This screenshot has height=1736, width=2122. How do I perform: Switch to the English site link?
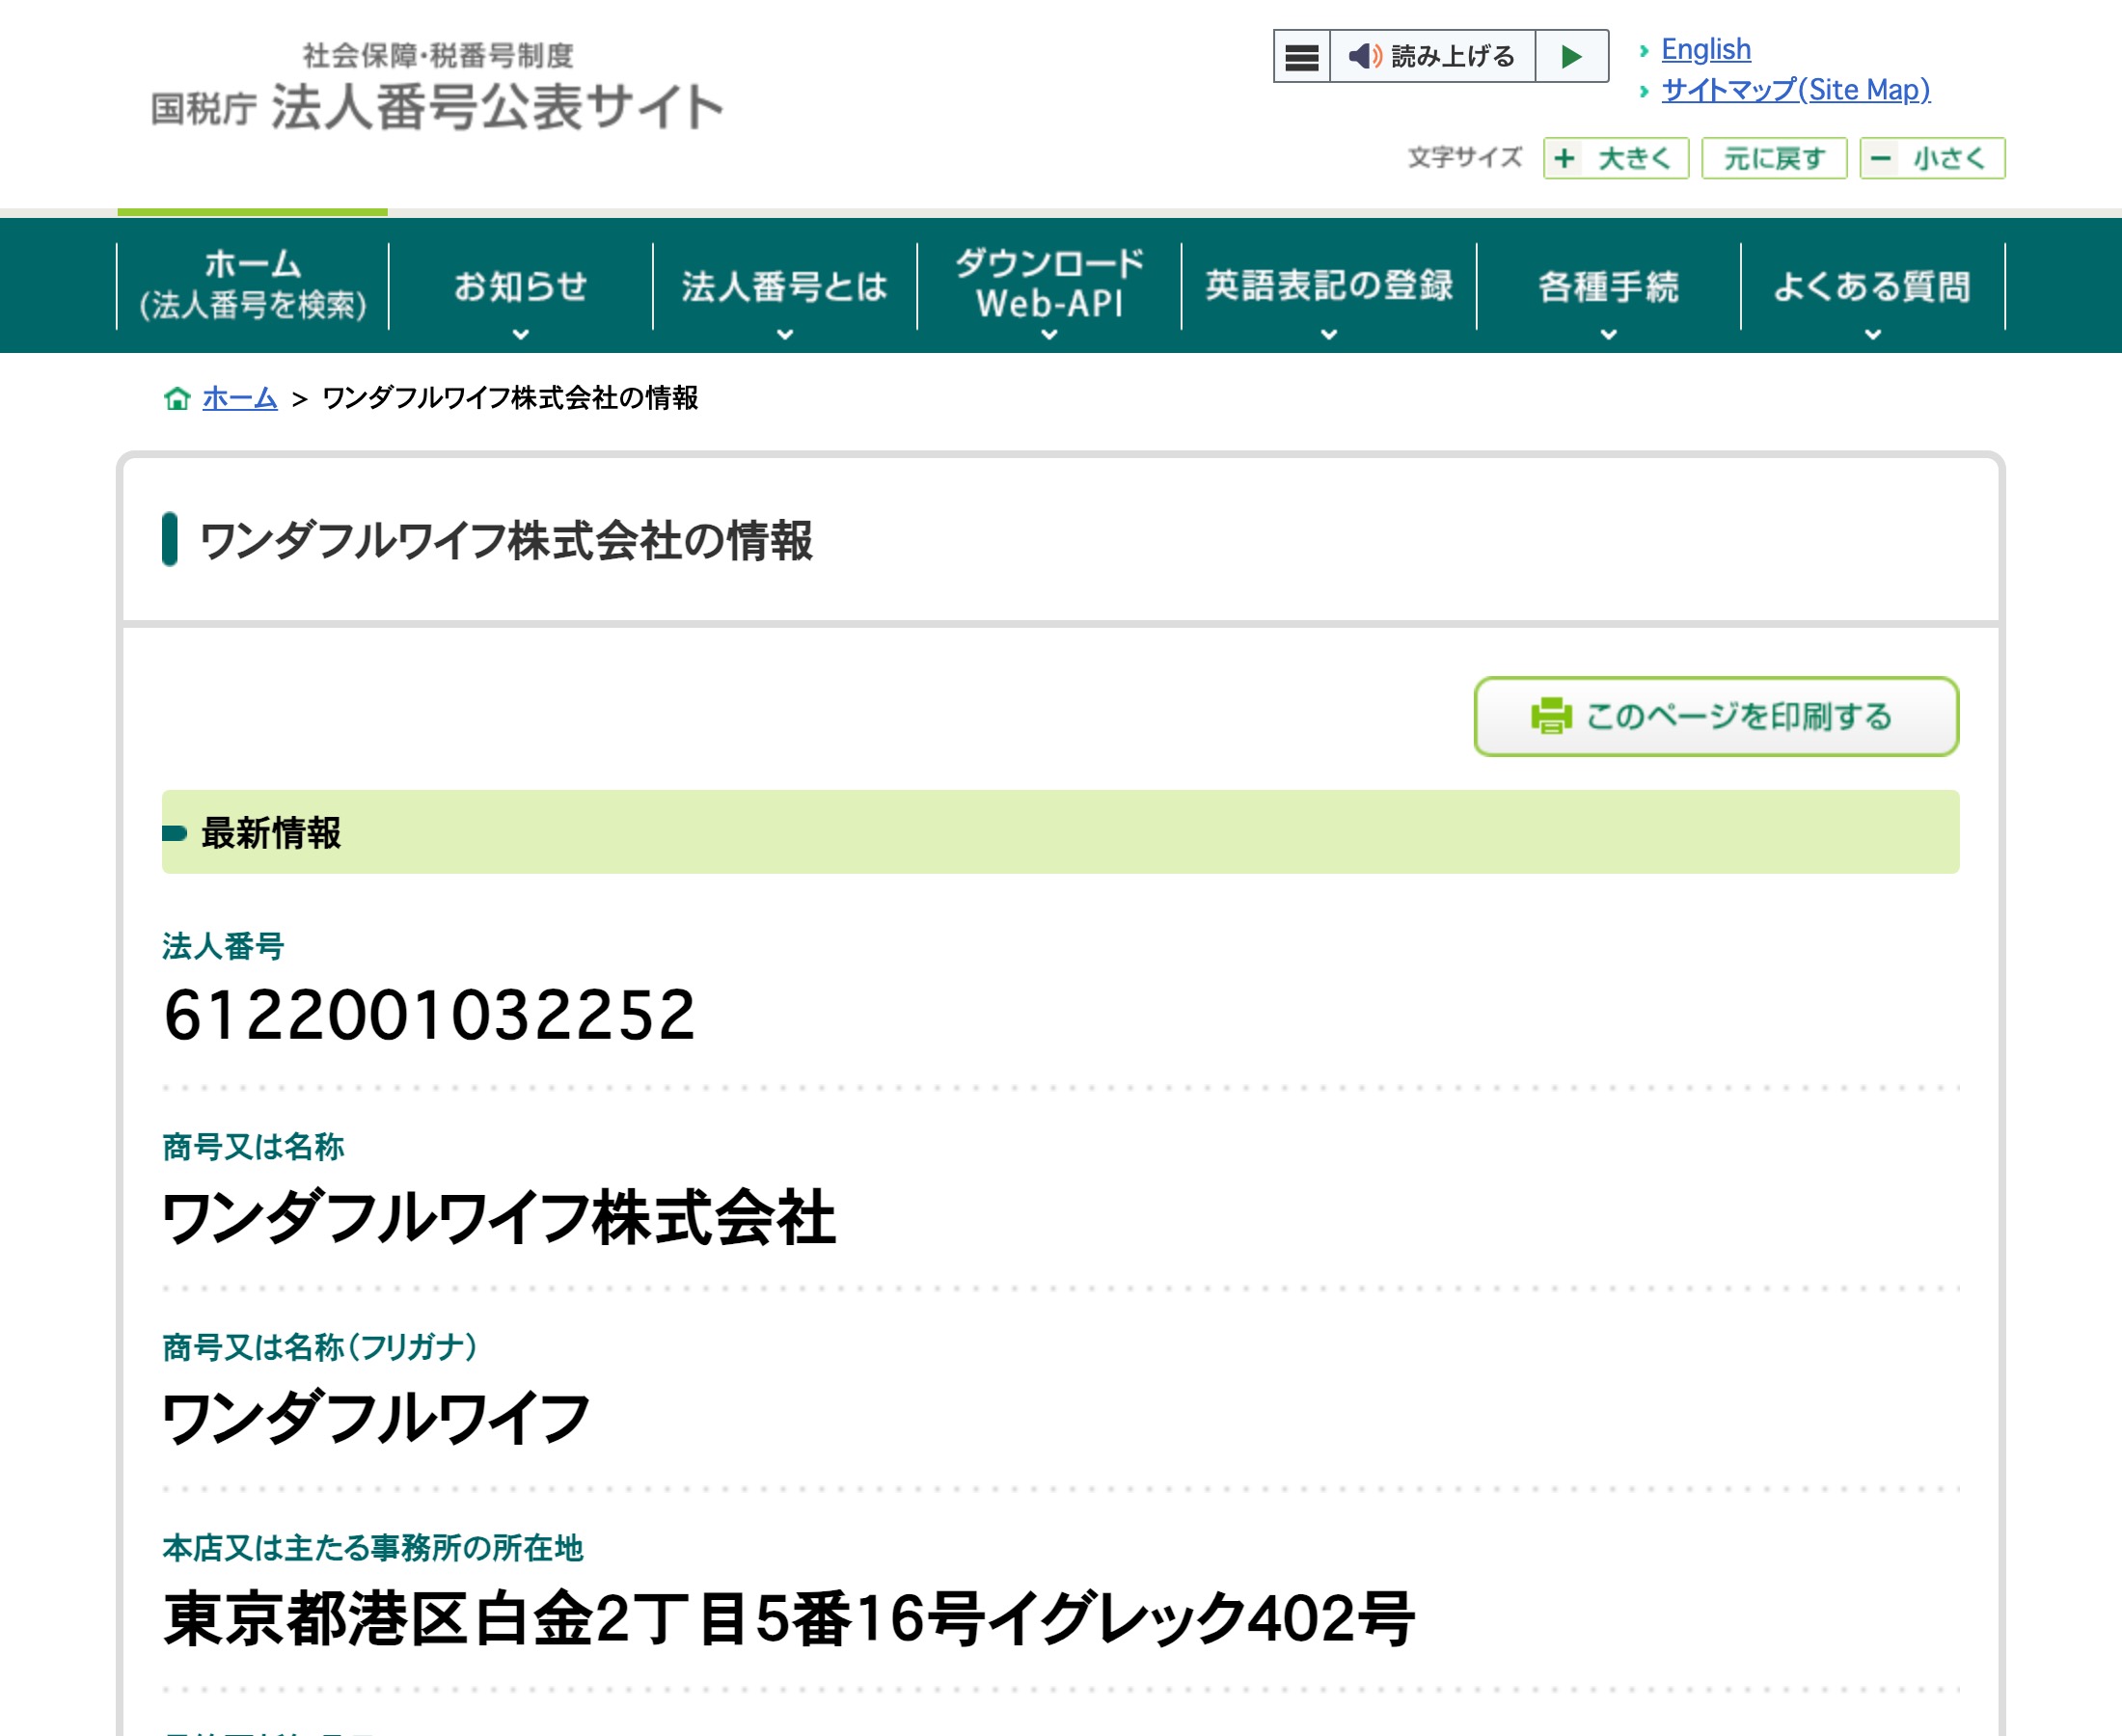(1706, 49)
